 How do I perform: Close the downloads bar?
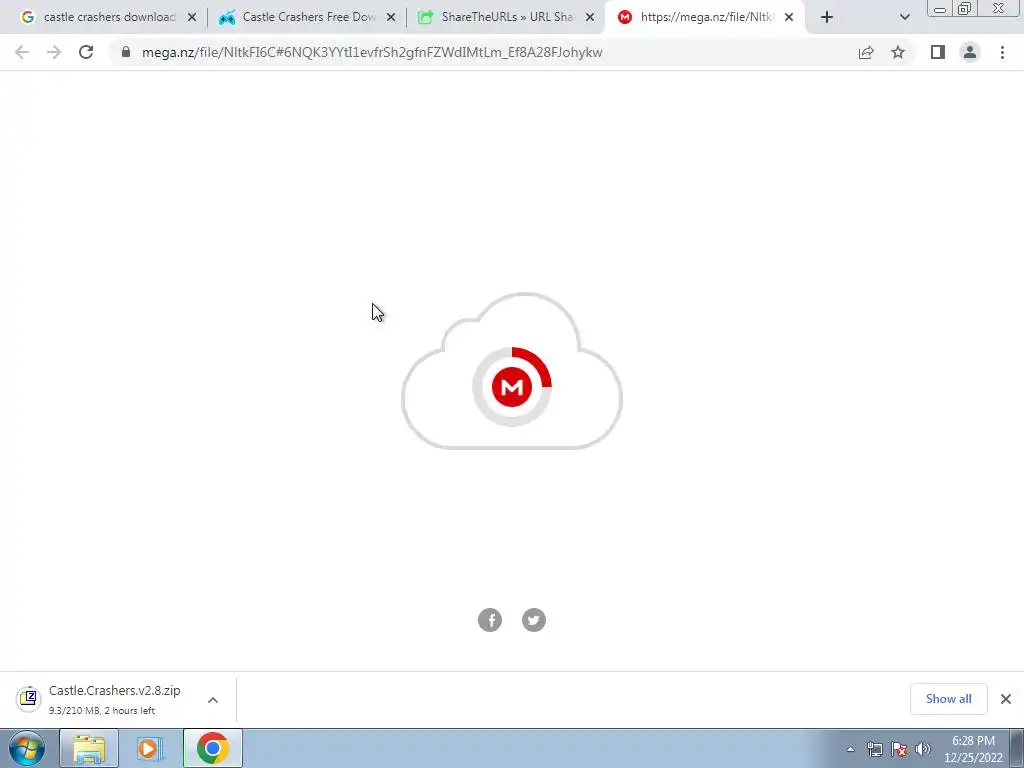[x=1006, y=699]
